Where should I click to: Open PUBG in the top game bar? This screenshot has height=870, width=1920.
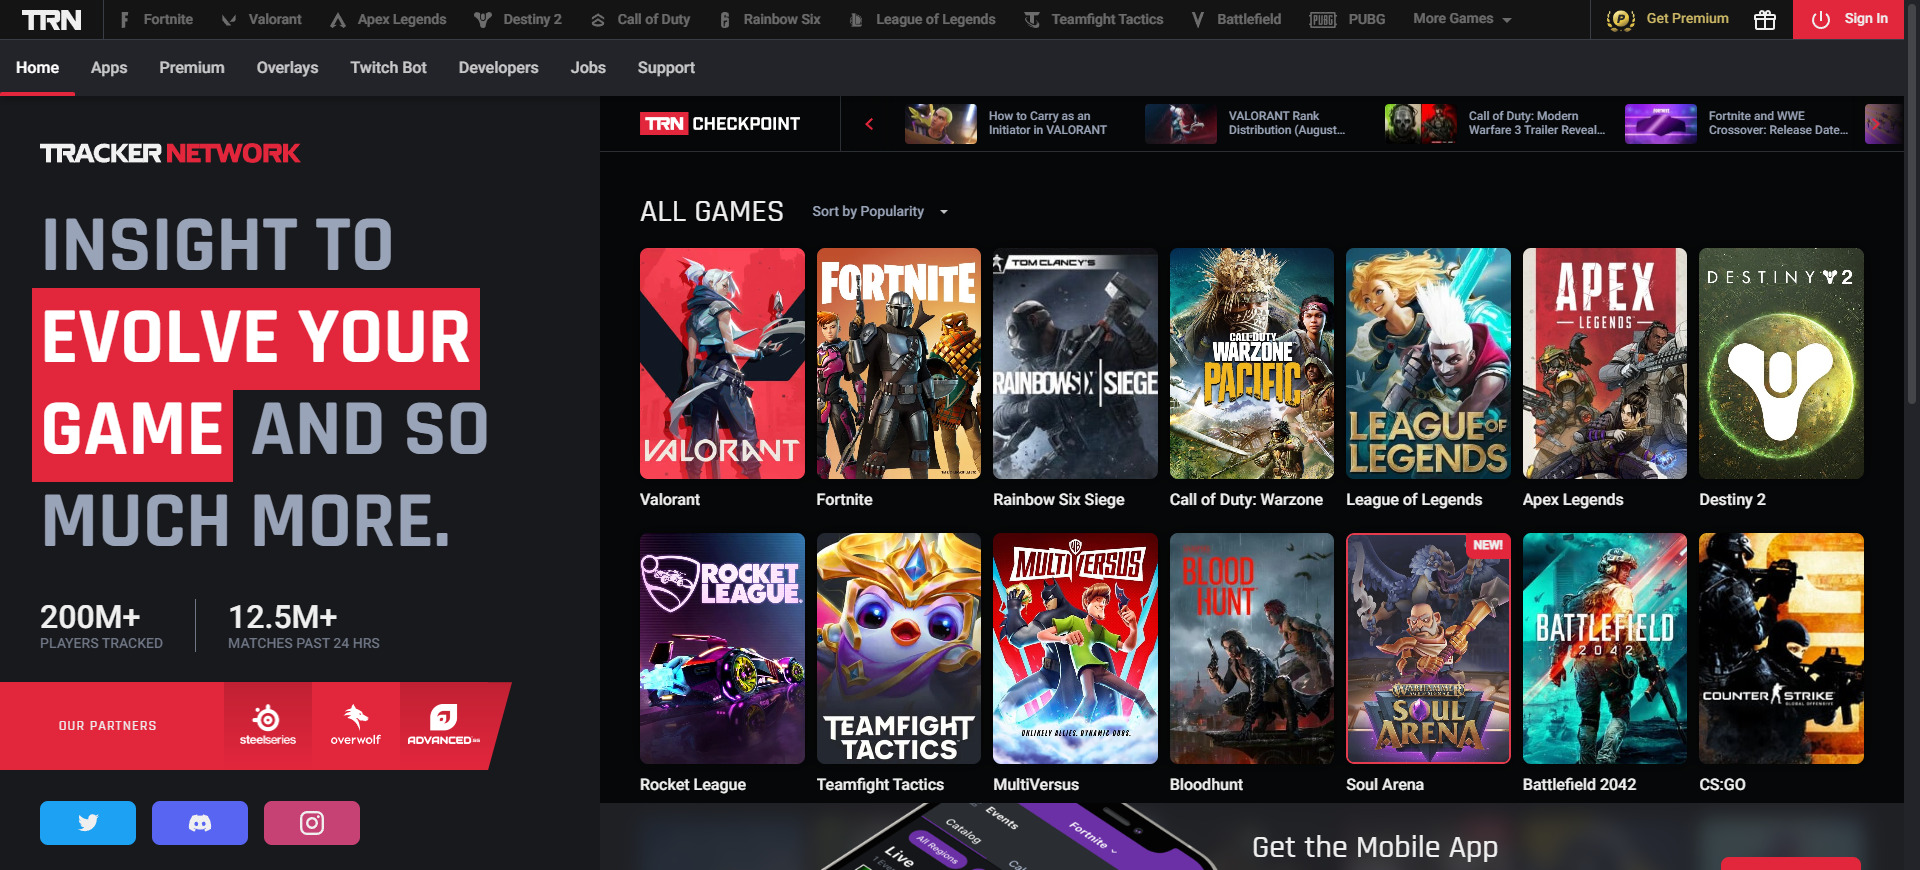(x=1347, y=19)
